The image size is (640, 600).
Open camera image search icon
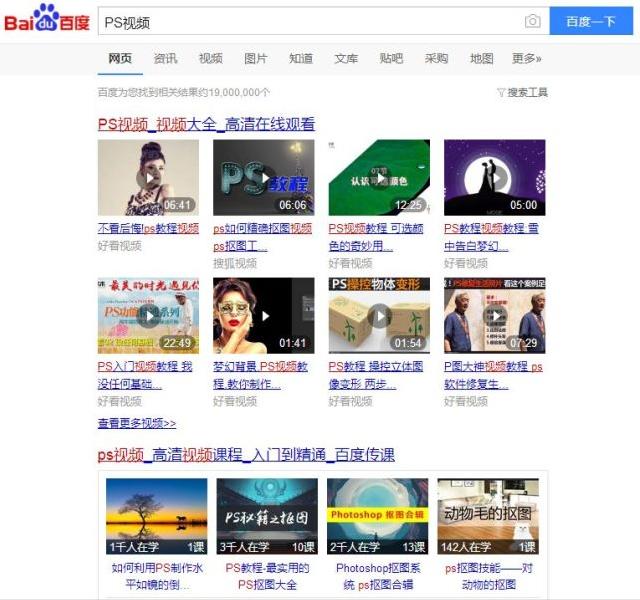532,21
